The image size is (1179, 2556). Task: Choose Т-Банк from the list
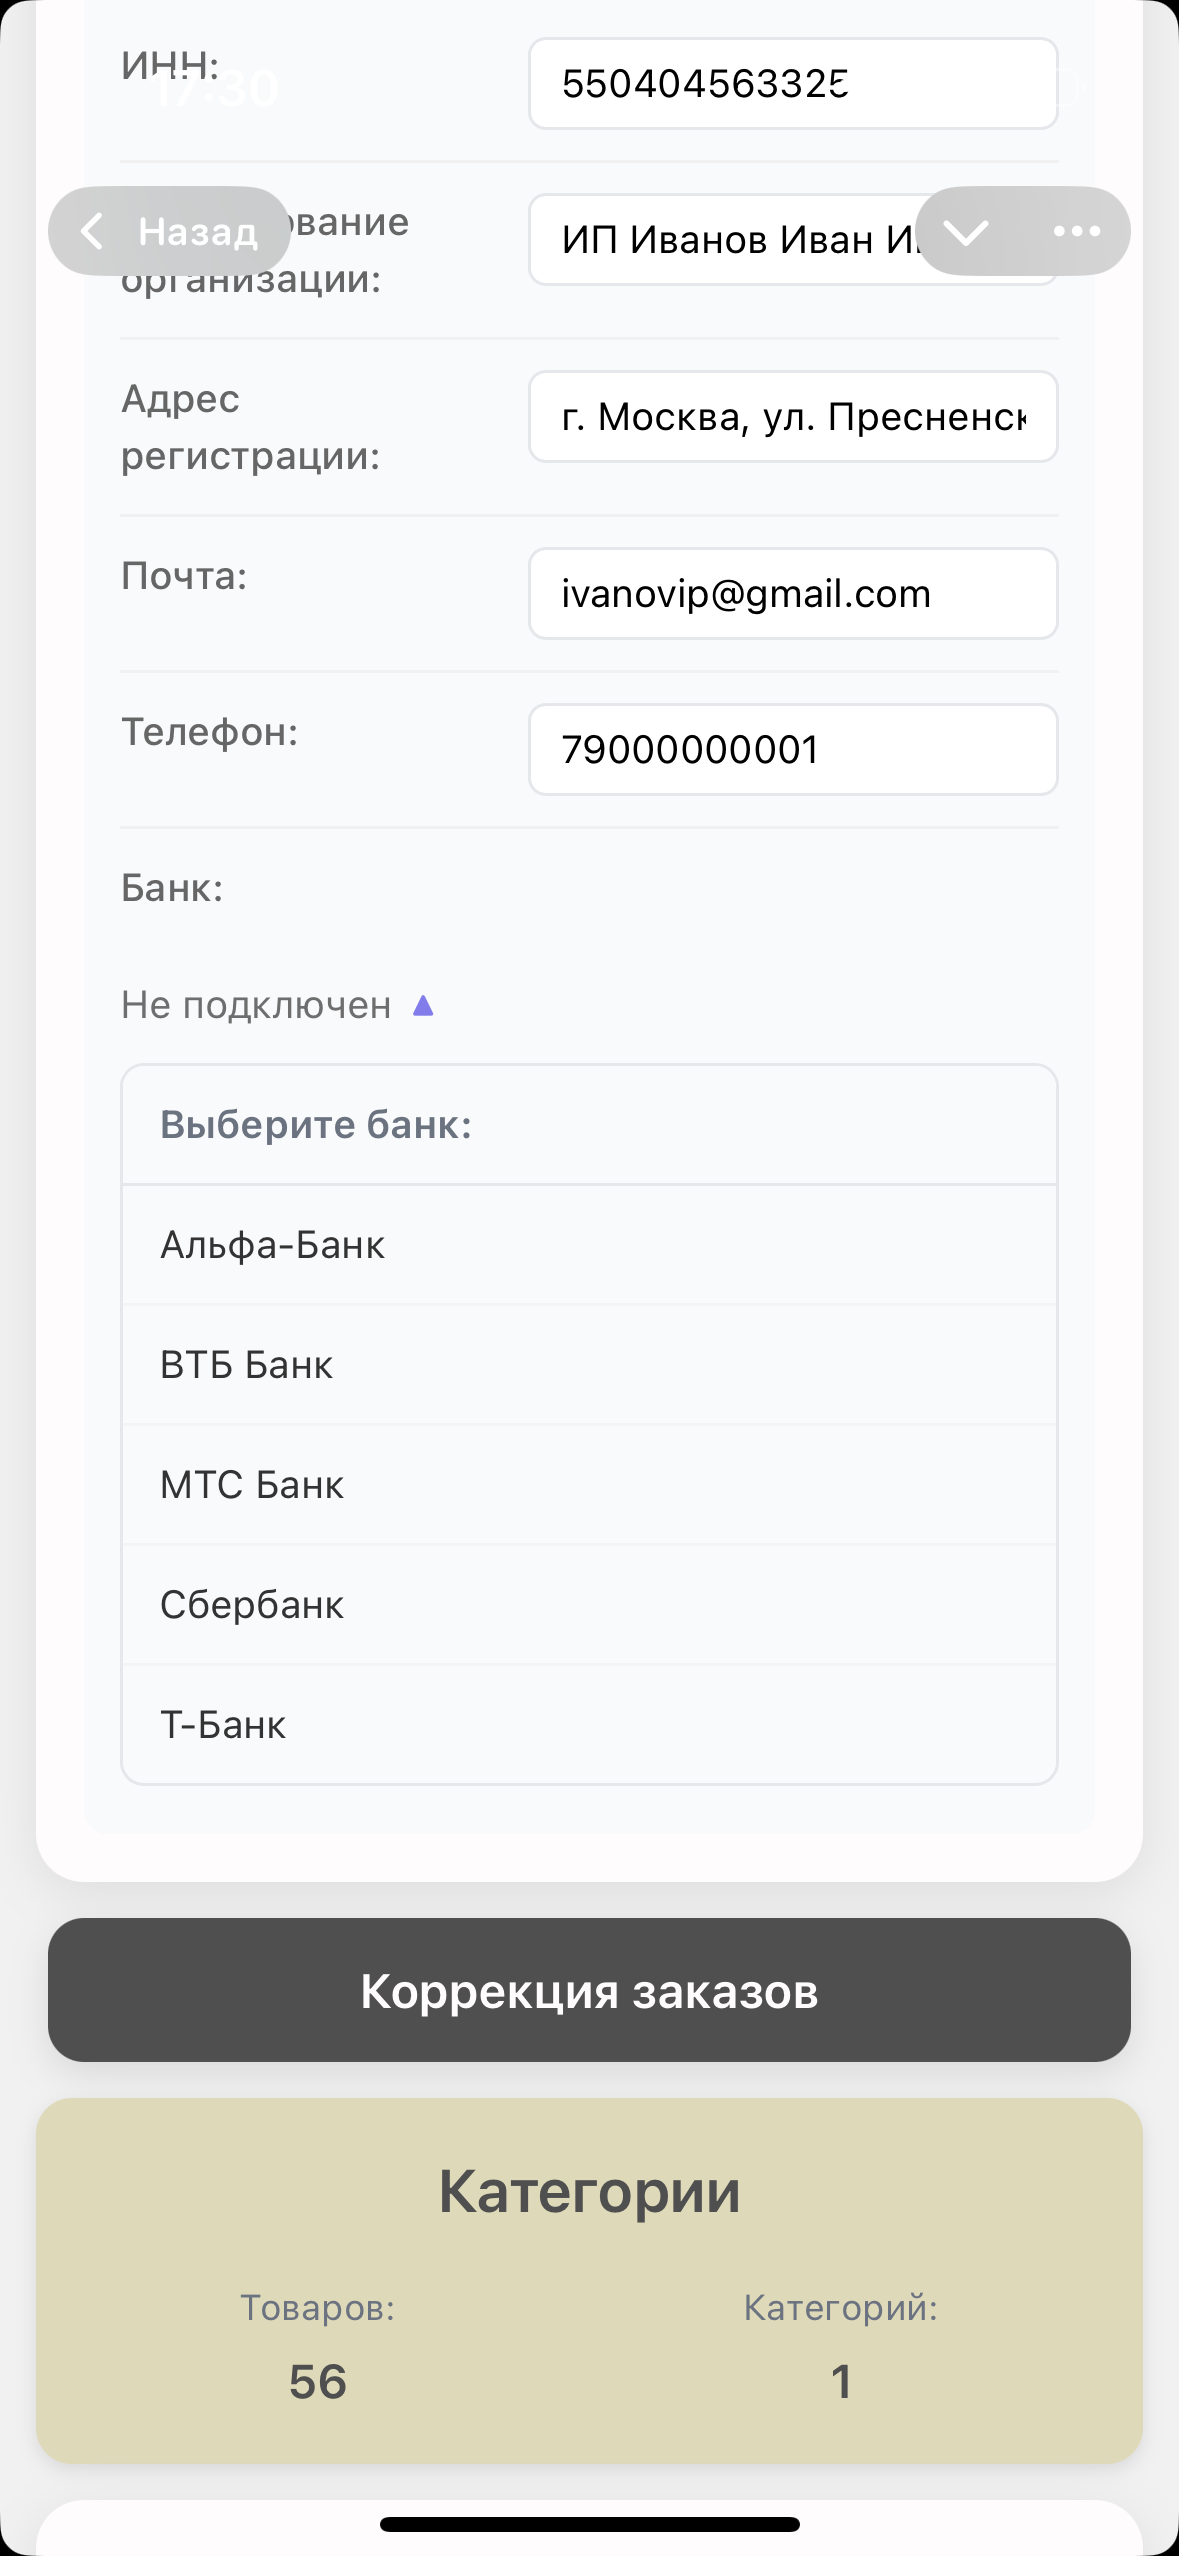[x=589, y=1725]
